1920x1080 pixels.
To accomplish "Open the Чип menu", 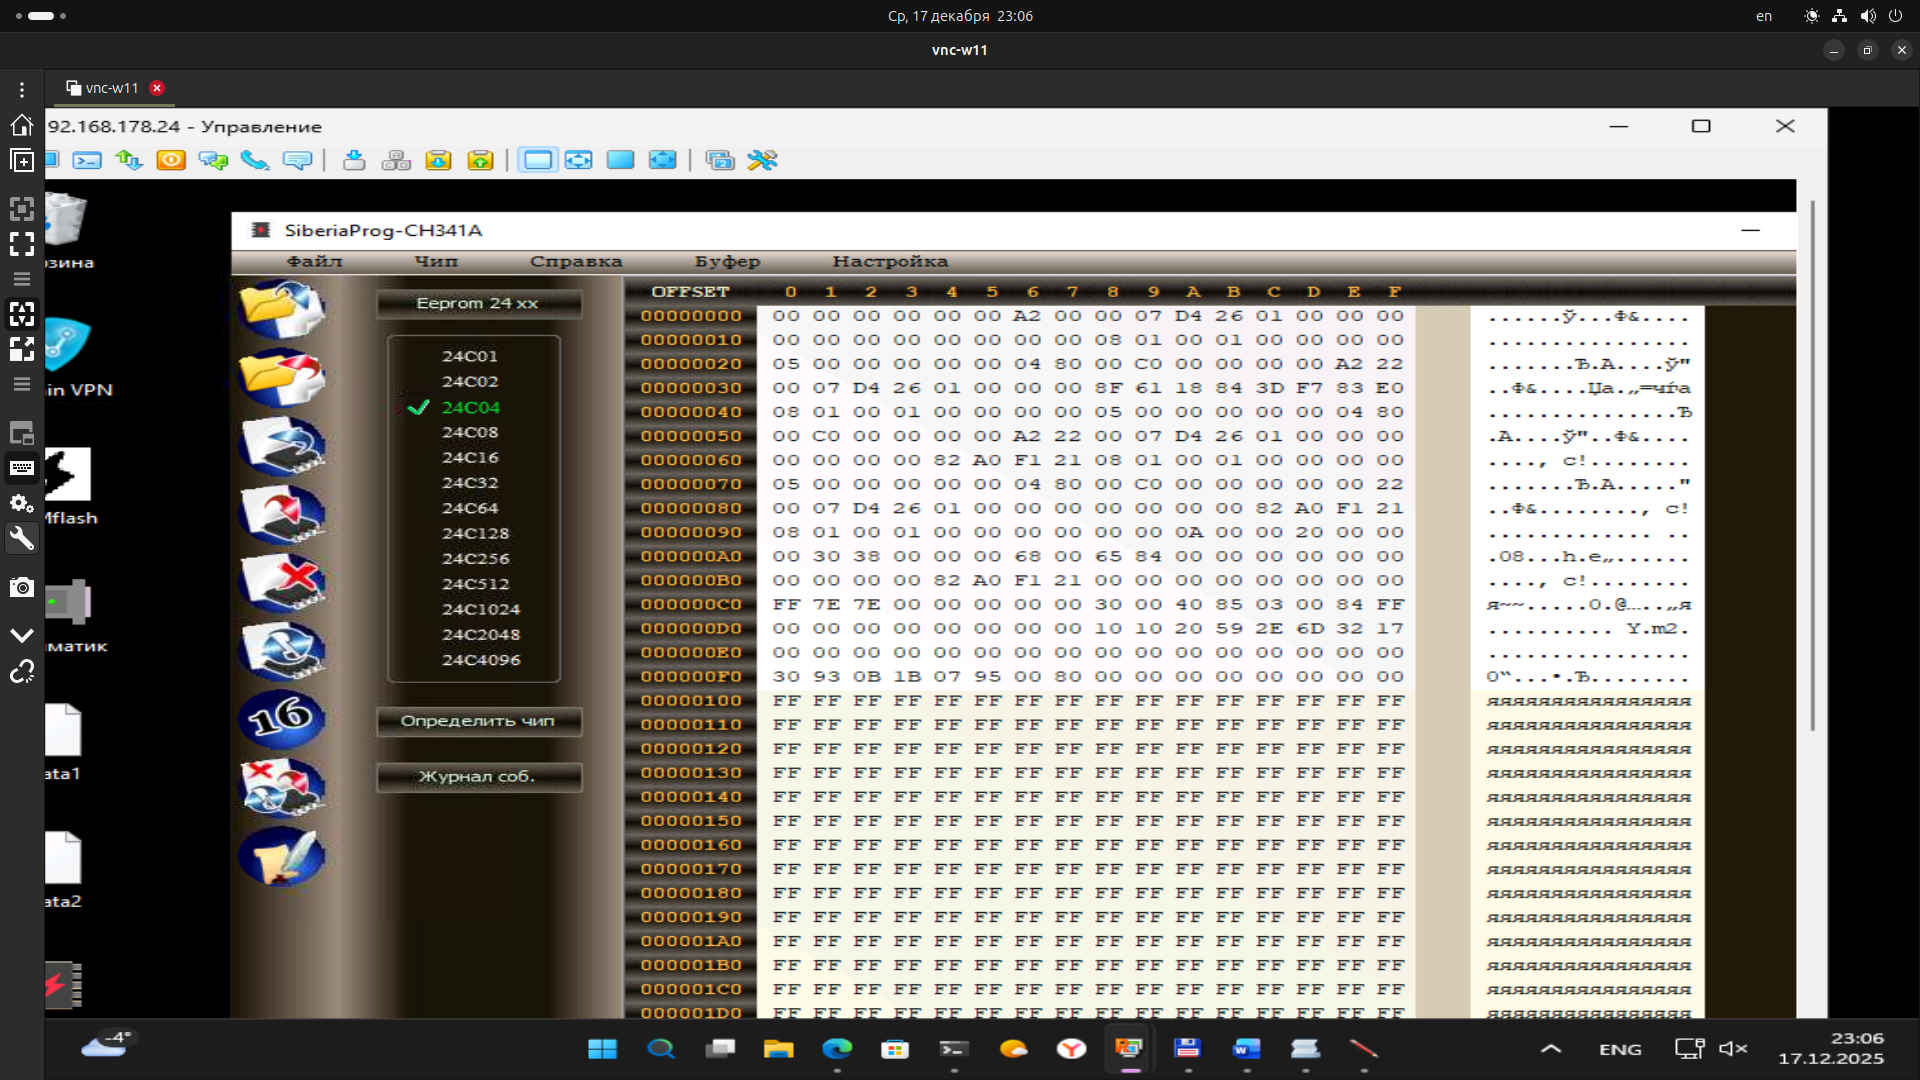I will [436, 261].
